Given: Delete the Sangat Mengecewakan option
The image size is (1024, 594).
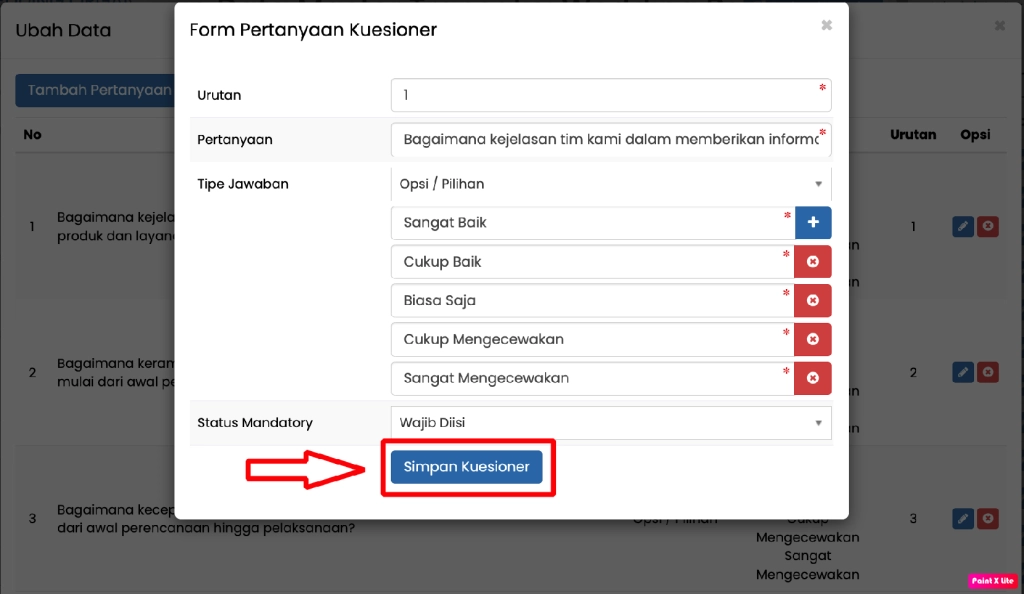Looking at the screenshot, I should 813,378.
